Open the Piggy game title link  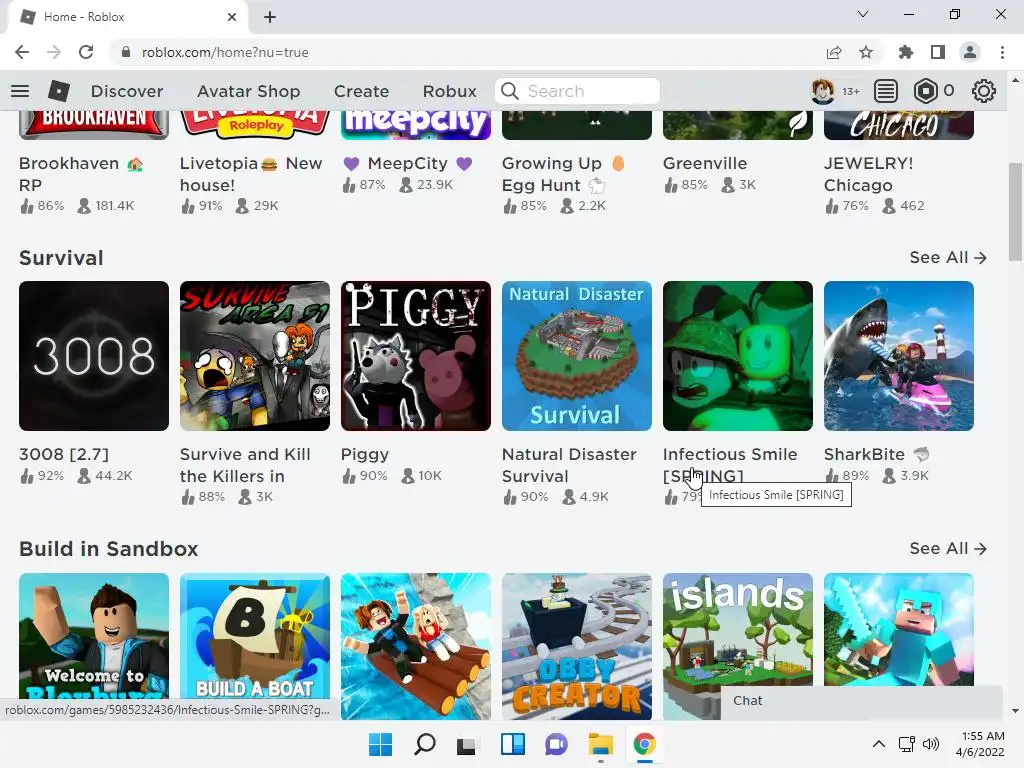coord(364,455)
